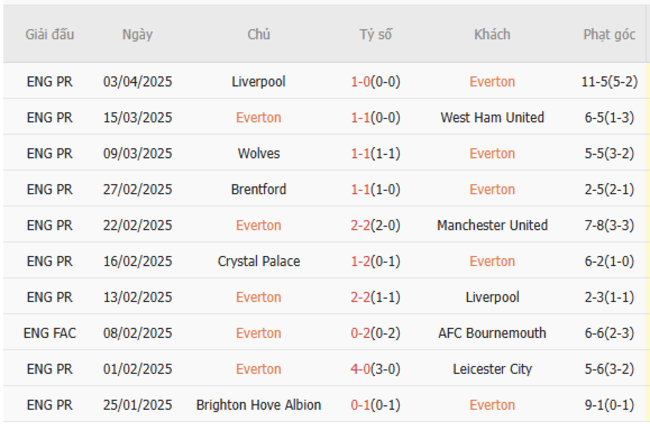
Task: Click the 03/04/2025 match date
Action: [138, 82]
